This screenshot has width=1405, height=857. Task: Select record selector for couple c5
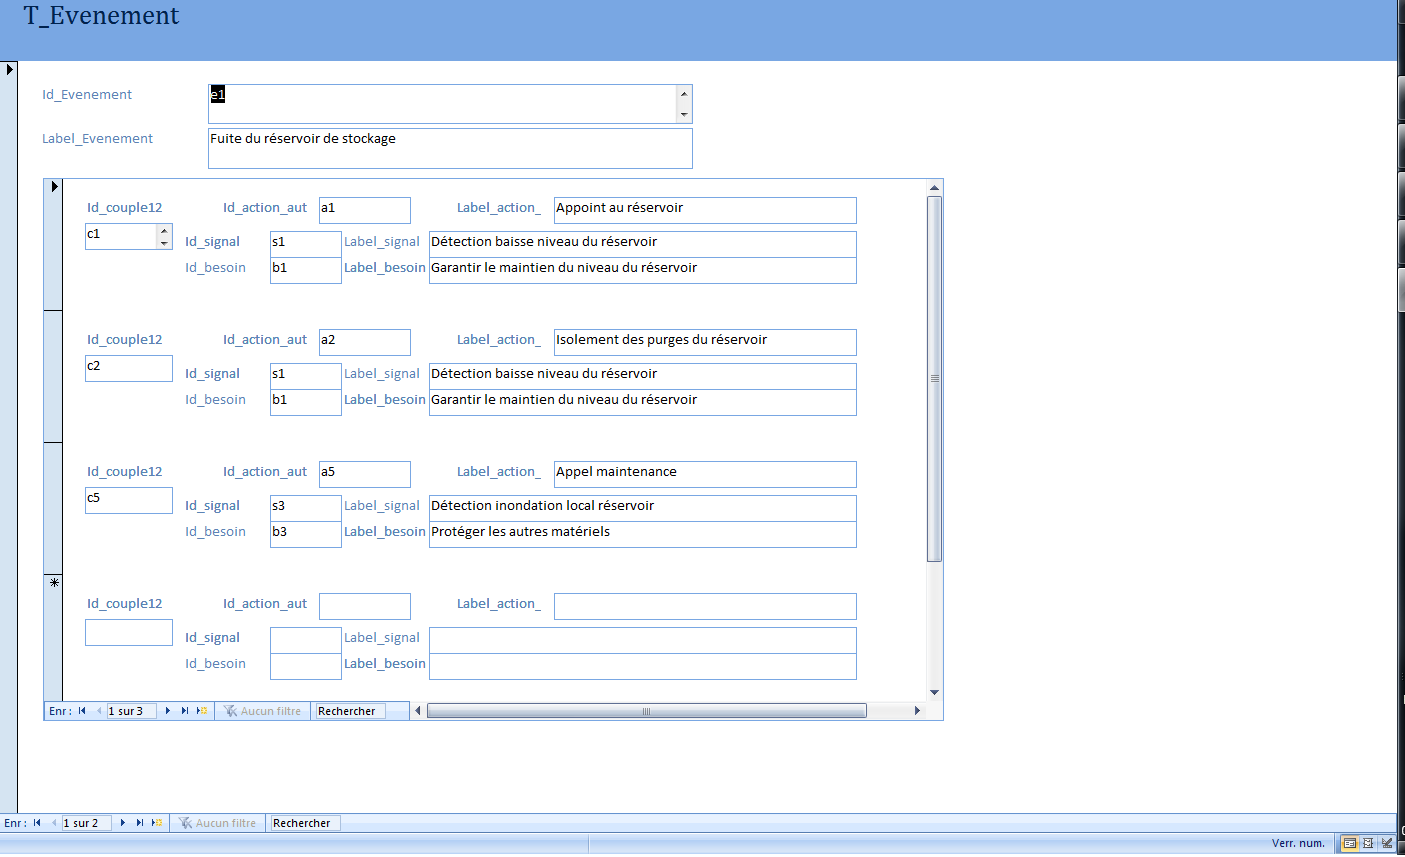53,509
